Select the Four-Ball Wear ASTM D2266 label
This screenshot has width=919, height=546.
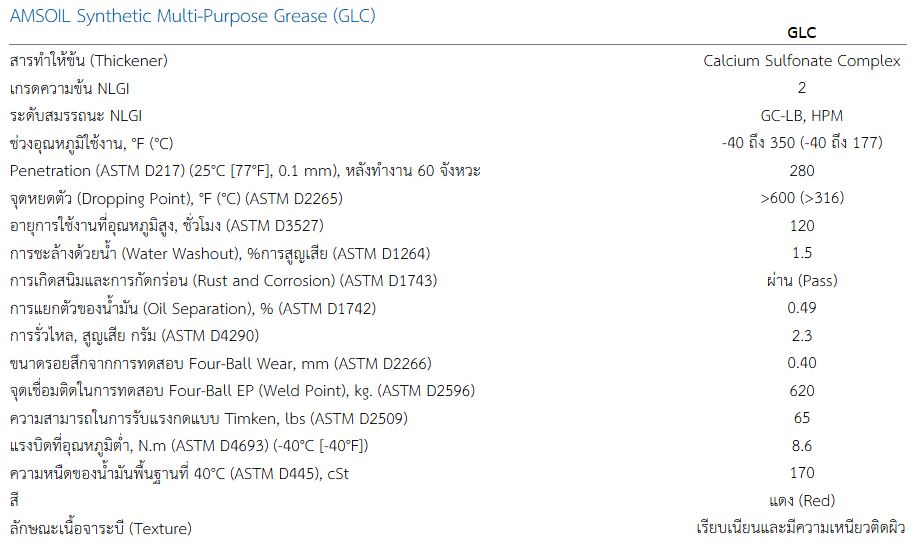220,364
